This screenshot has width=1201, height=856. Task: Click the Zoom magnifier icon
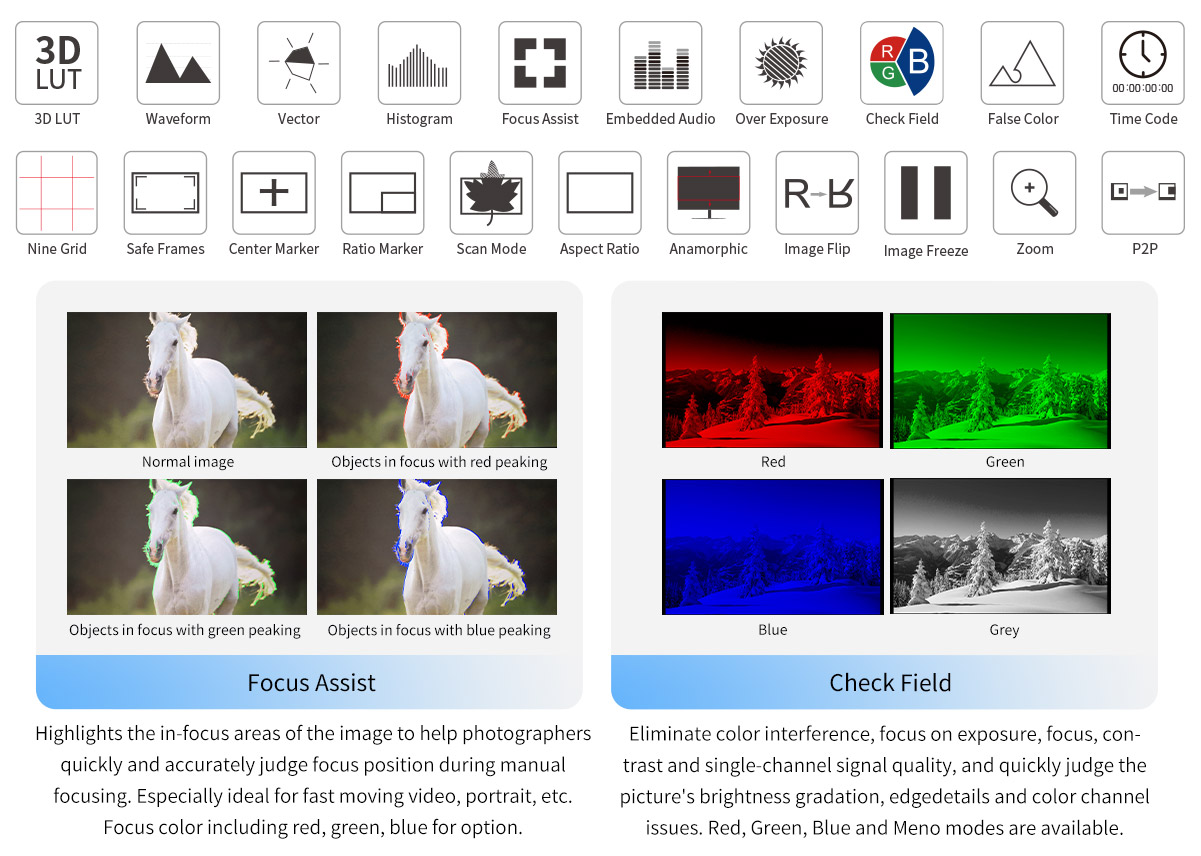click(1034, 193)
